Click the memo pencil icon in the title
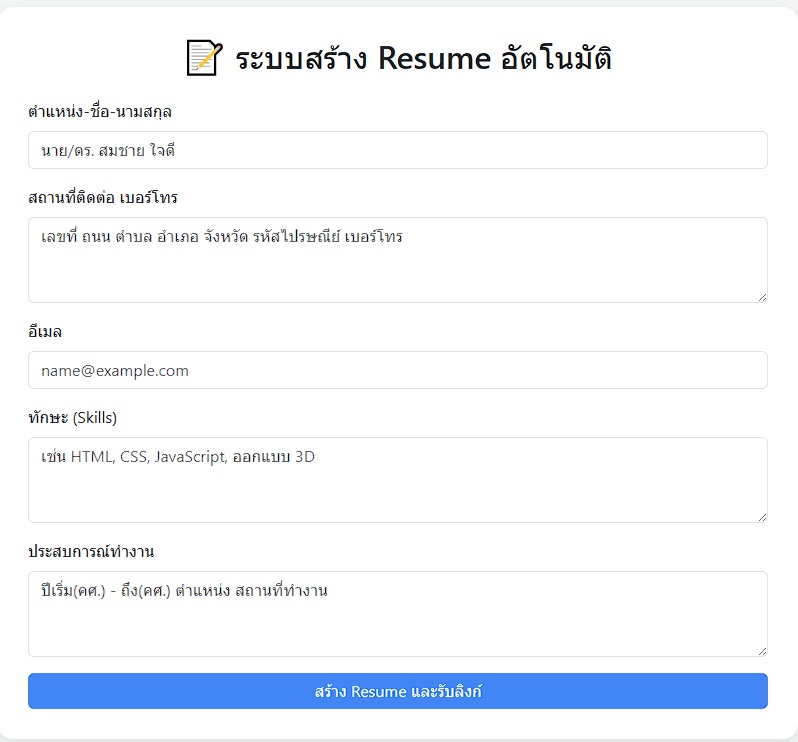Viewport: 798px width, 742px height. [x=204, y=59]
